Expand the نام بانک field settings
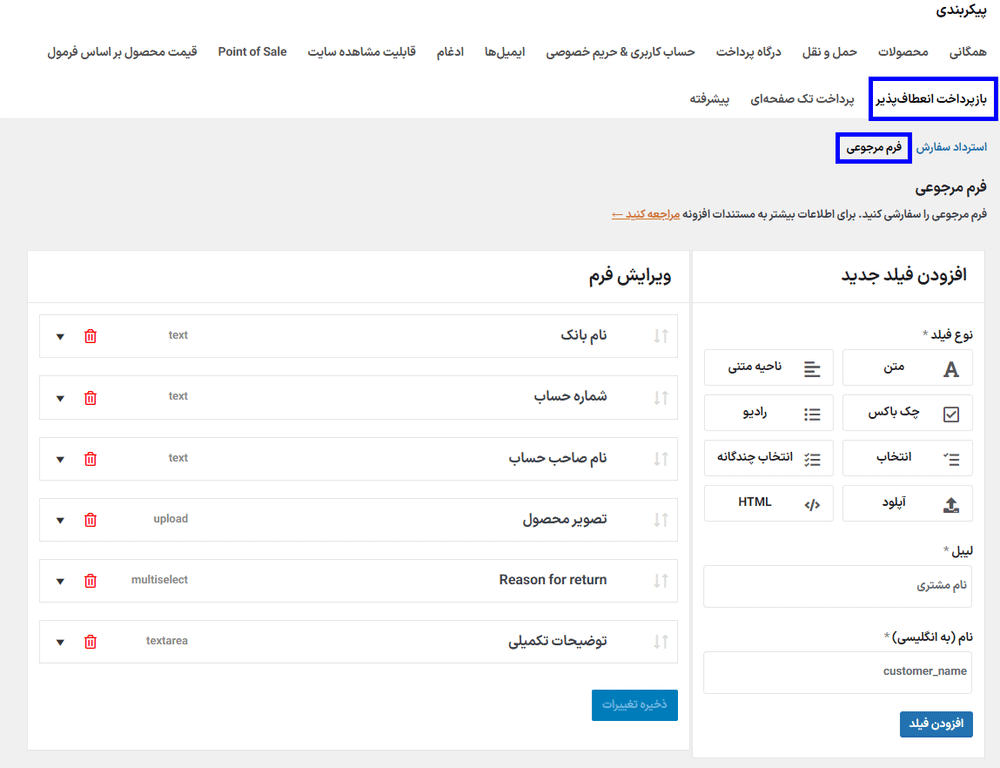Viewport: 1000px width, 768px height. 60,336
